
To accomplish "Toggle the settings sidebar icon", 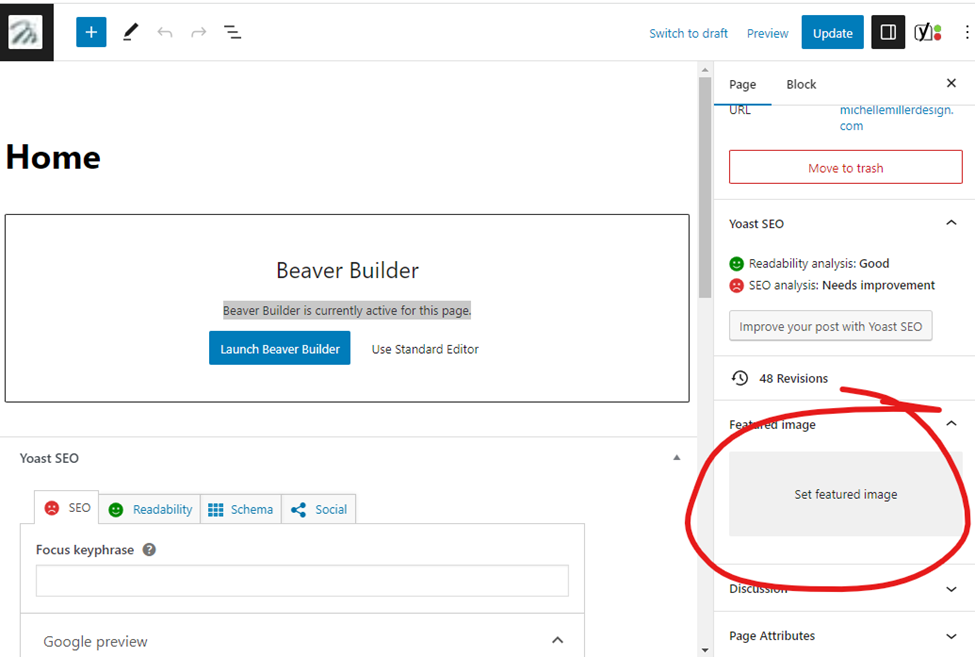I will tap(888, 32).
